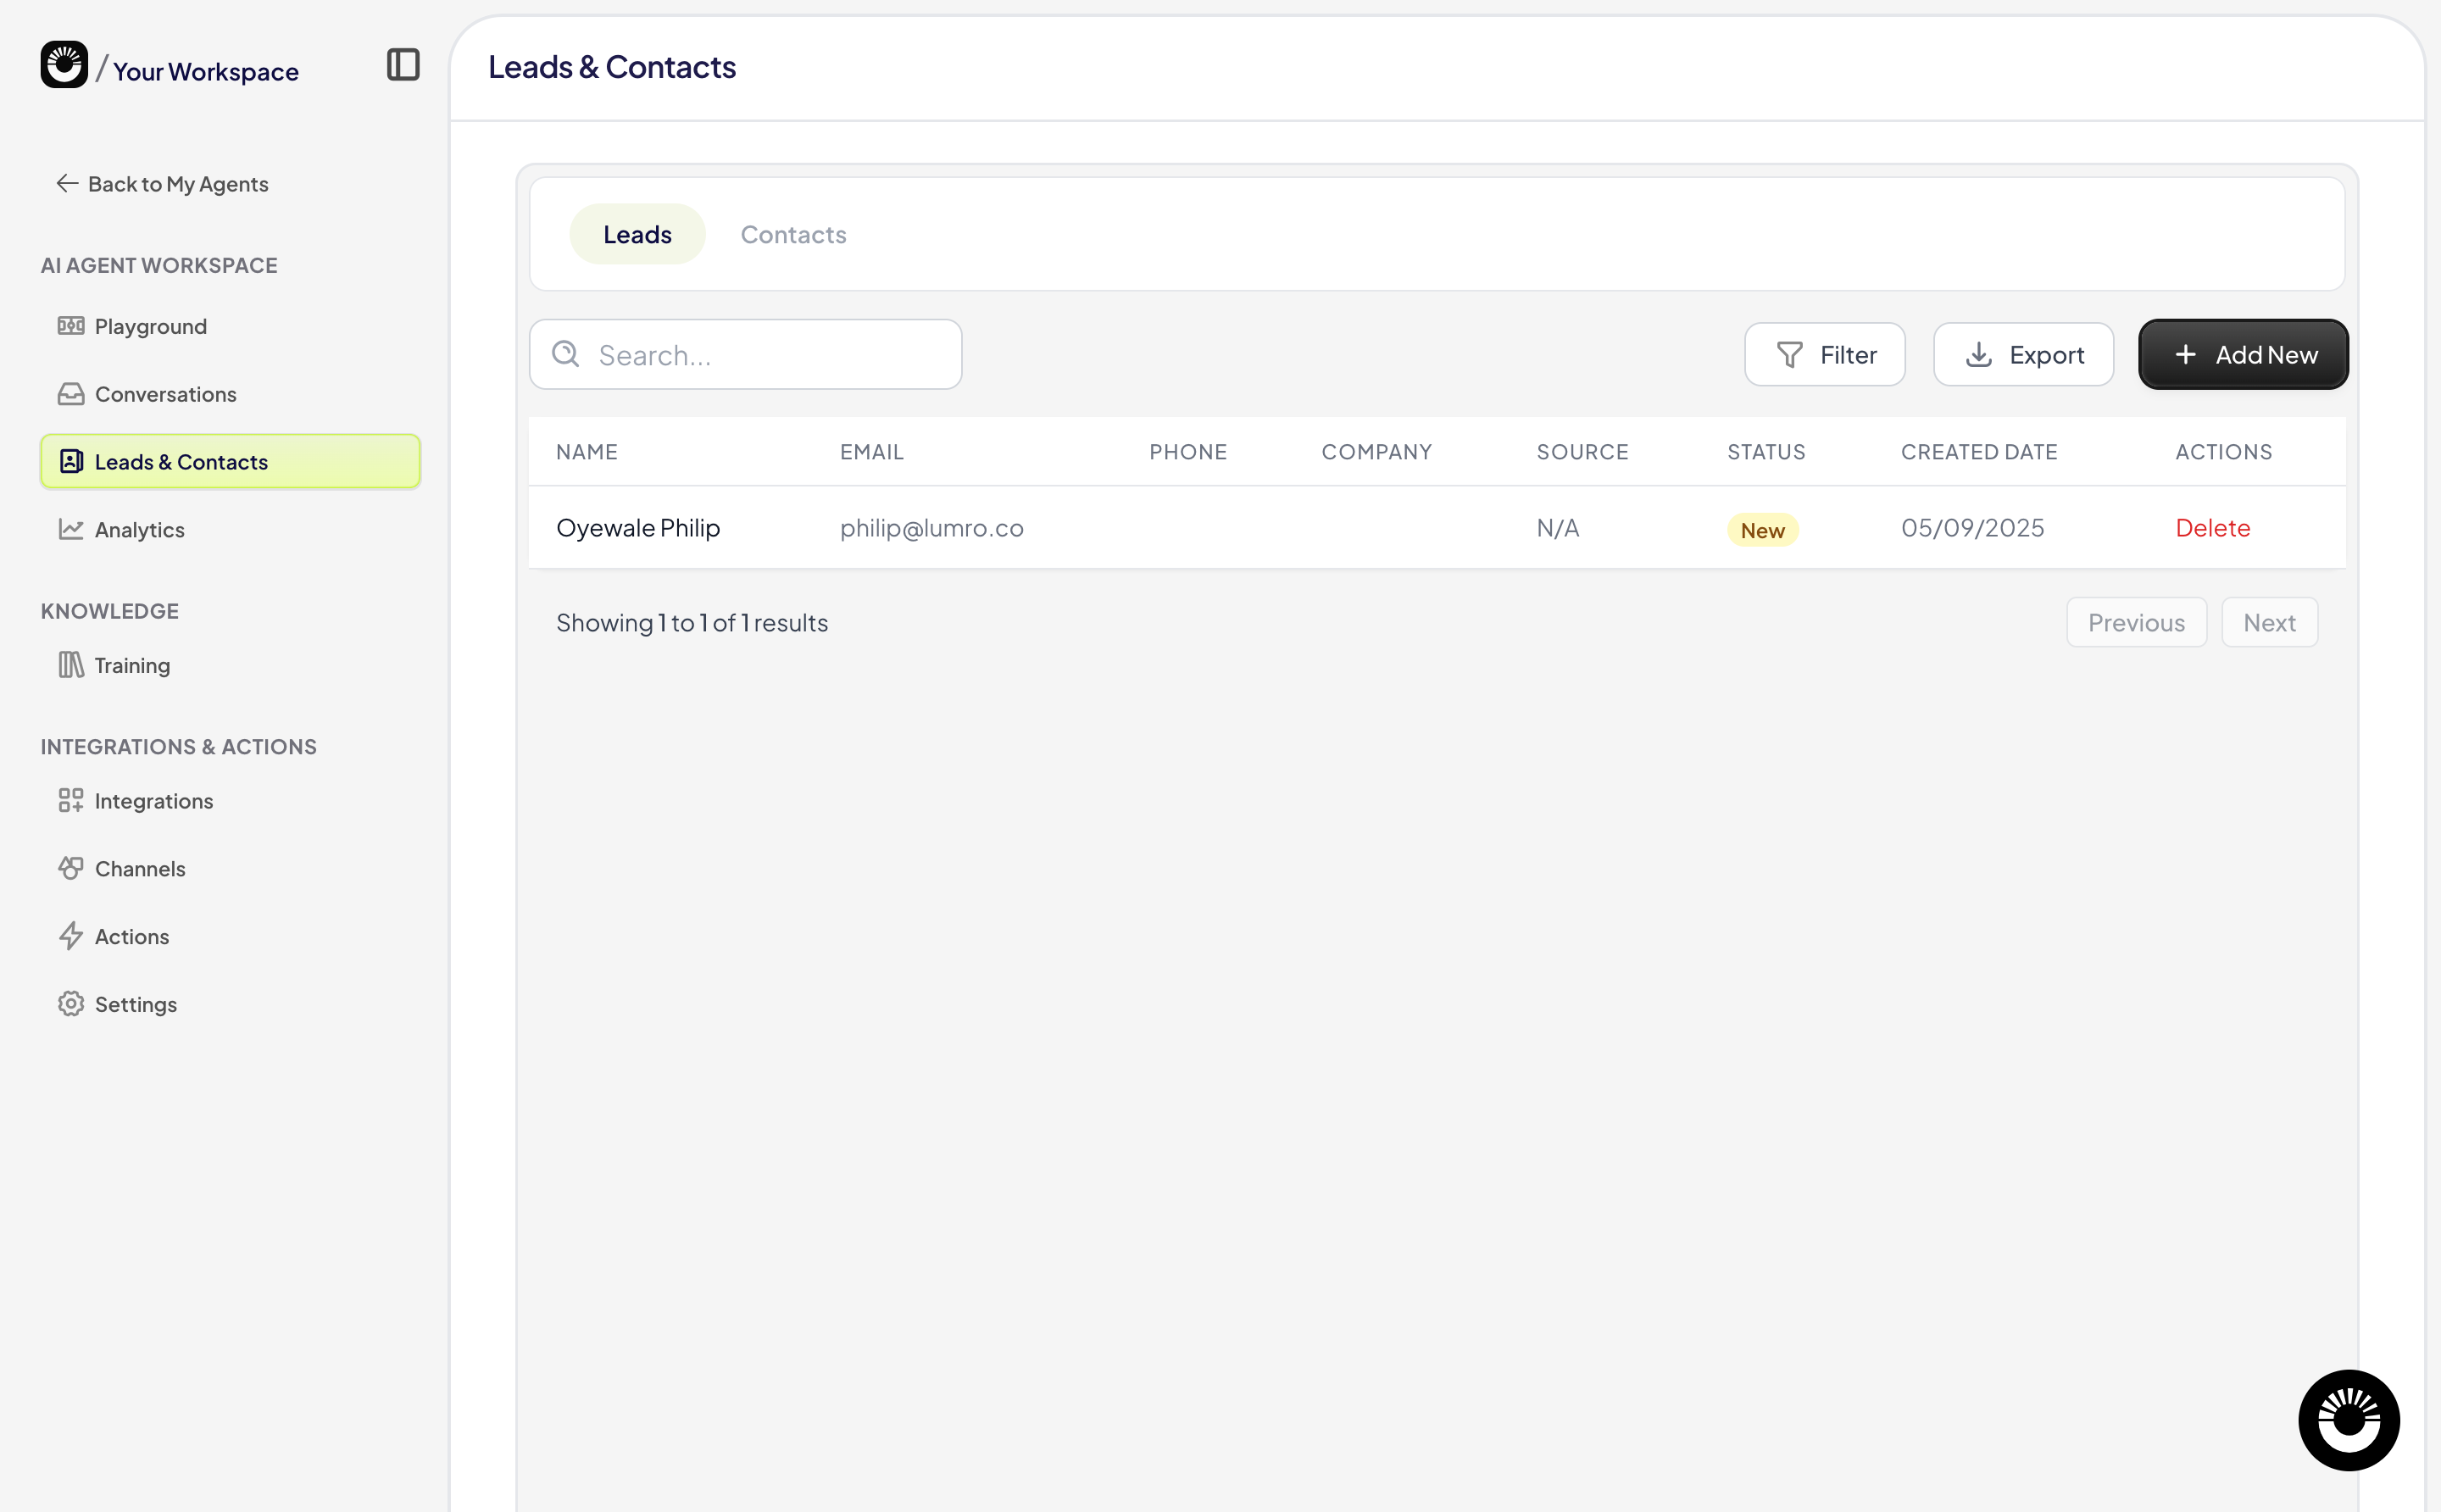Open the floating chat widget launcher
The height and width of the screenshot is (1512, 2441).
coord(2347,1419)
